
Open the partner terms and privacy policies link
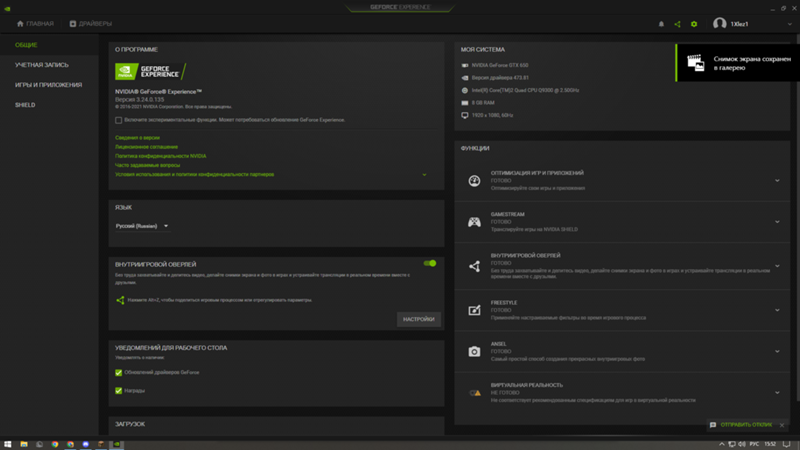194,174
